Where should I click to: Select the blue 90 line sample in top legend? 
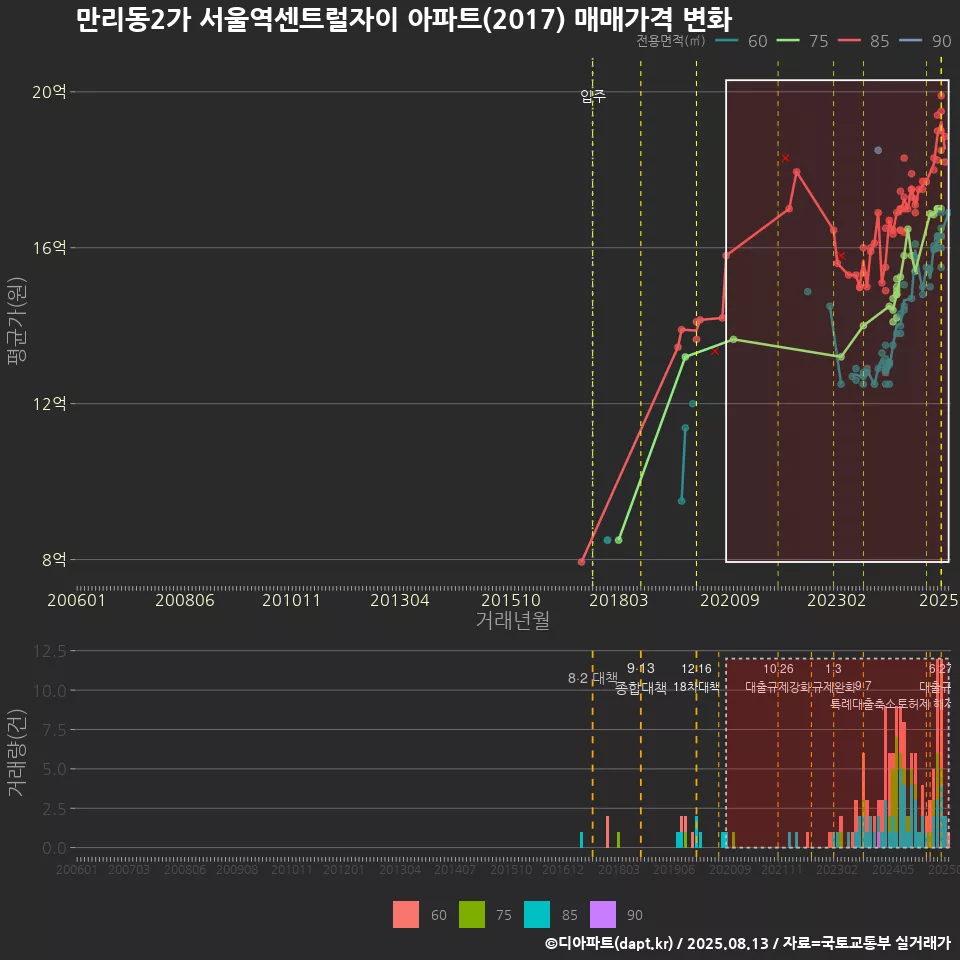tap(910, 41)
